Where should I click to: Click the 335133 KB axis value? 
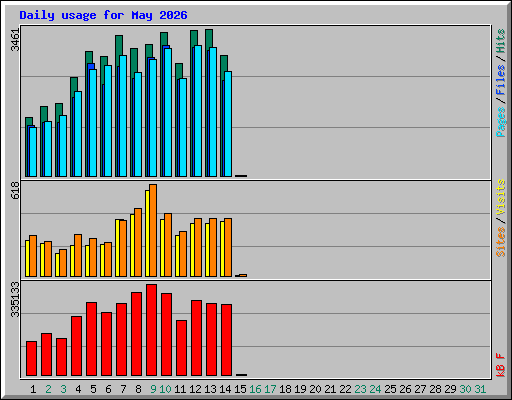(15, 299)
